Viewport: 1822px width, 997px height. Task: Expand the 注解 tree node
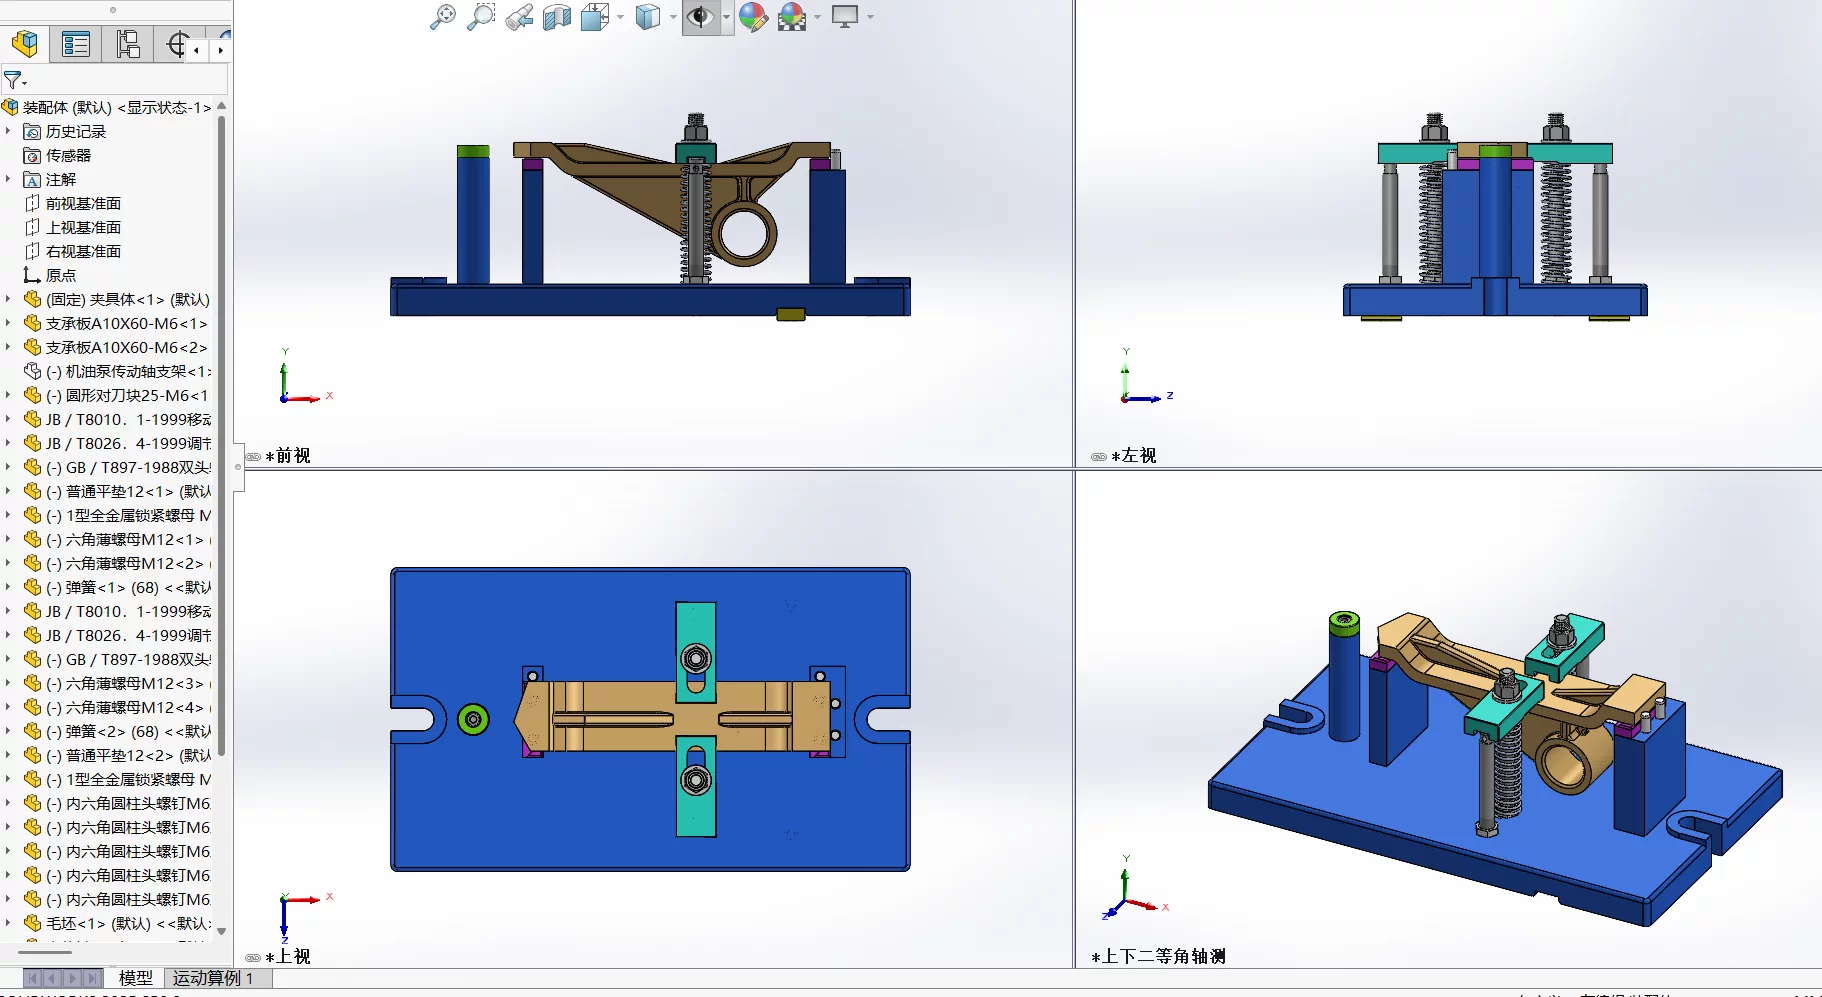point(8,179)
